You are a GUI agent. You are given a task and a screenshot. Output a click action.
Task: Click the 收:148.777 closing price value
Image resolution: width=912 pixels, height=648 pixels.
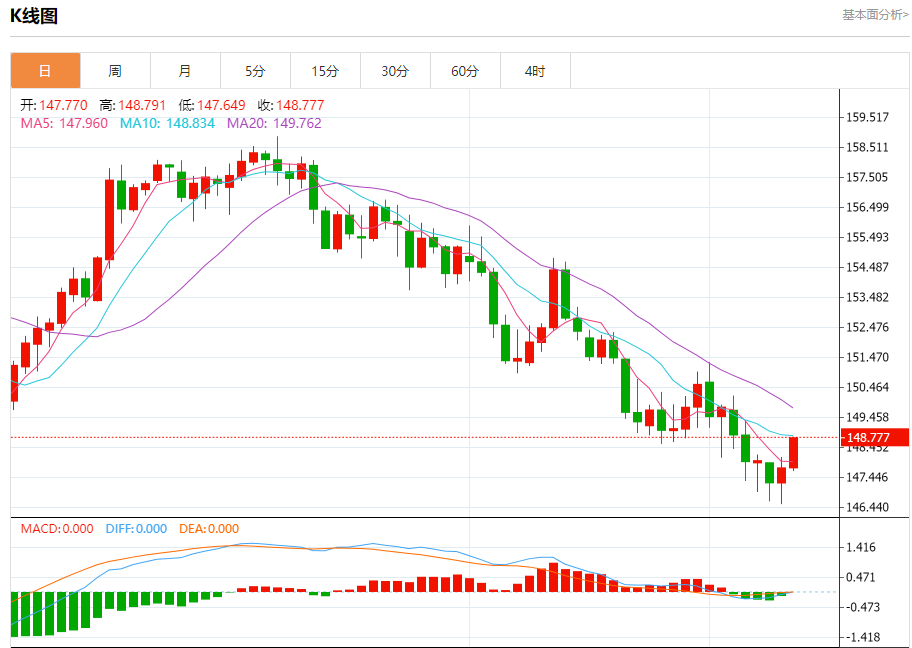pyautogui.click(x=291, y=105)
